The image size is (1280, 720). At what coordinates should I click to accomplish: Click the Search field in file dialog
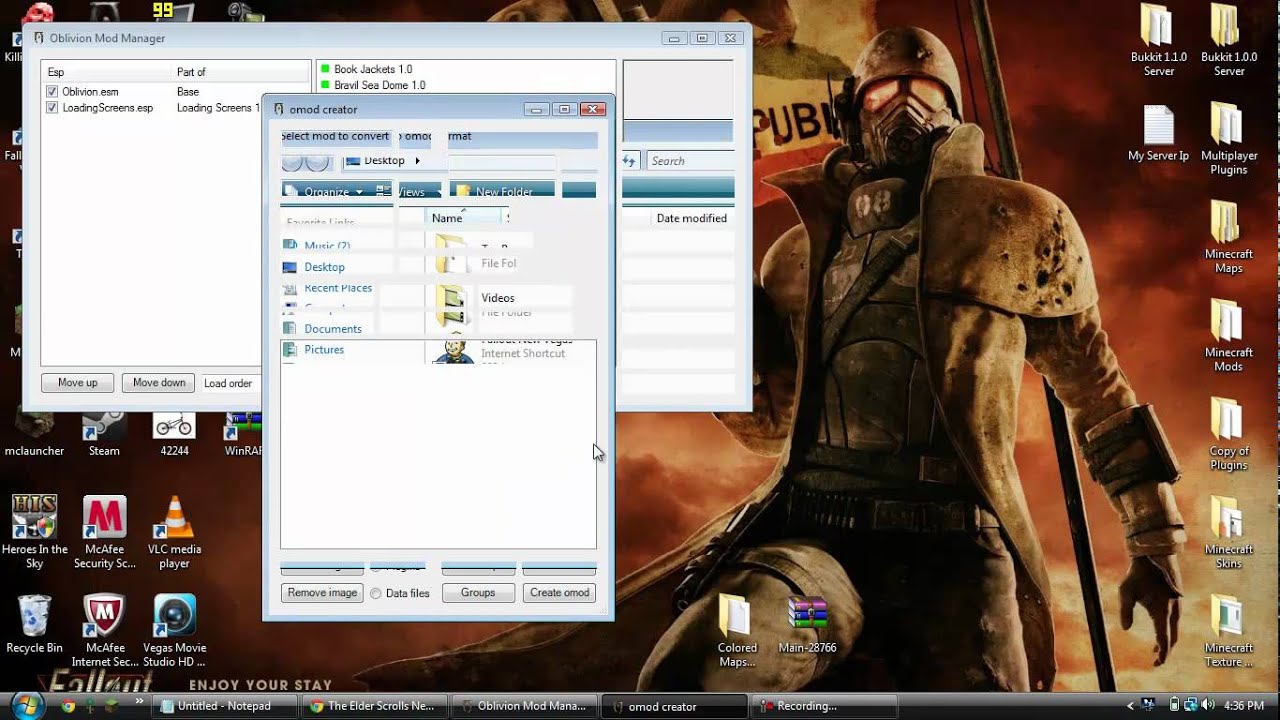690,161
